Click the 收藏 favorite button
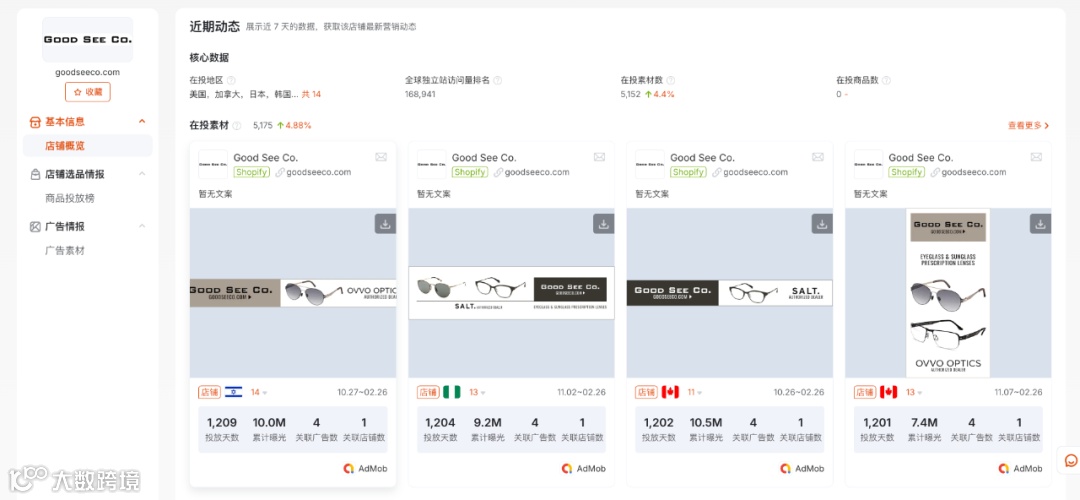 click(x=87, y=92)
